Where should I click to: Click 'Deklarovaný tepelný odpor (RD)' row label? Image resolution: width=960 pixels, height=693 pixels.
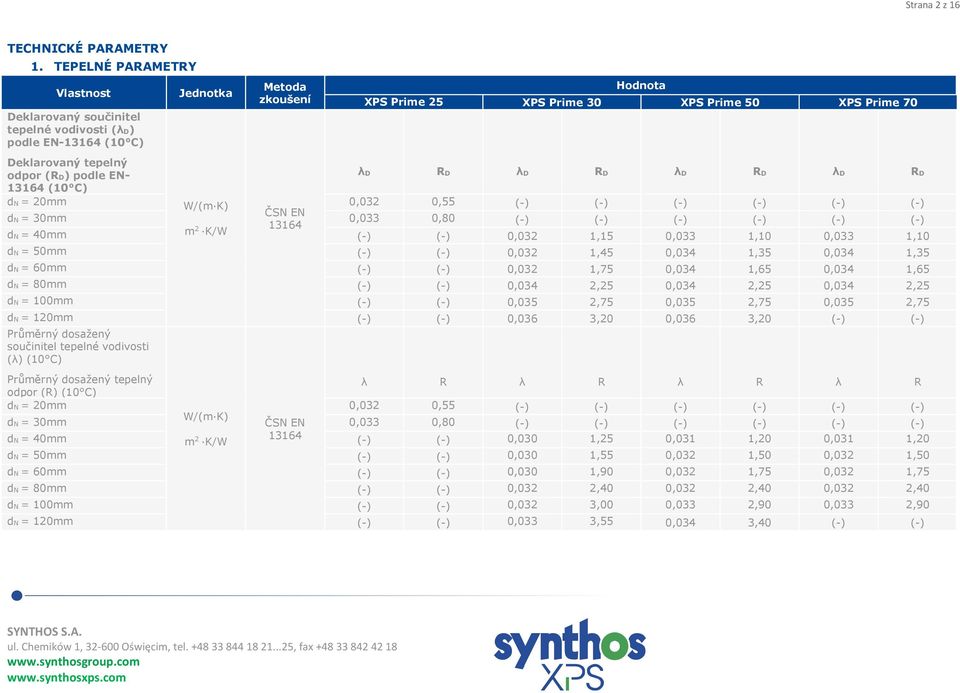[68, 175]
